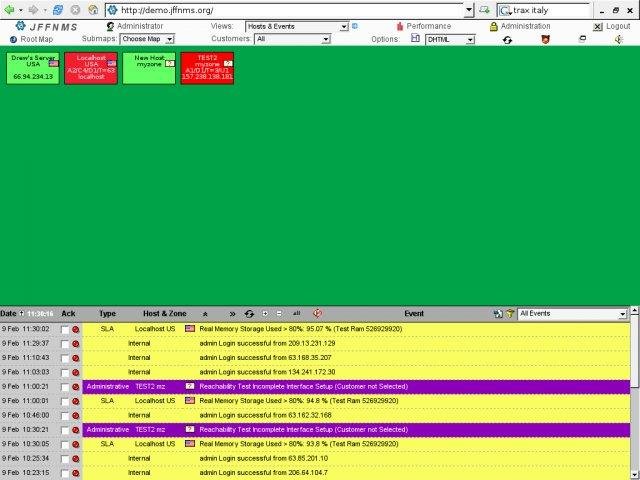Click the map refresh icon in Options bar

pos(507,40)
